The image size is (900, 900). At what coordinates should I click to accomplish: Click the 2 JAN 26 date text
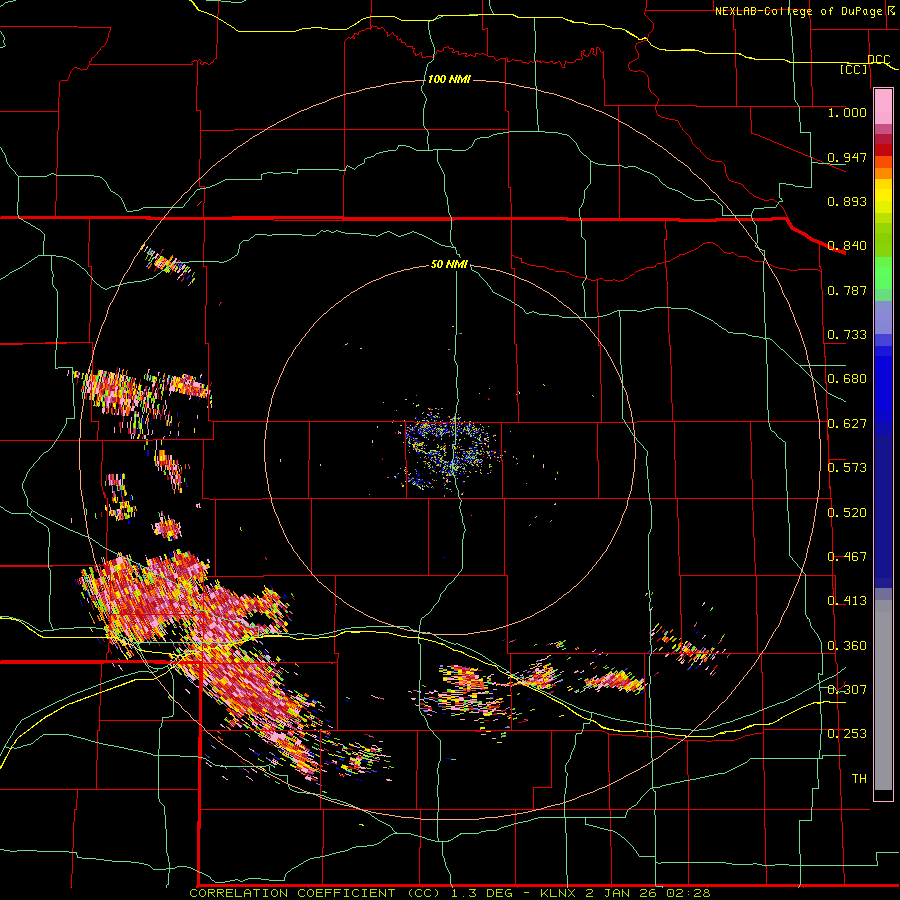coord(621,893)
